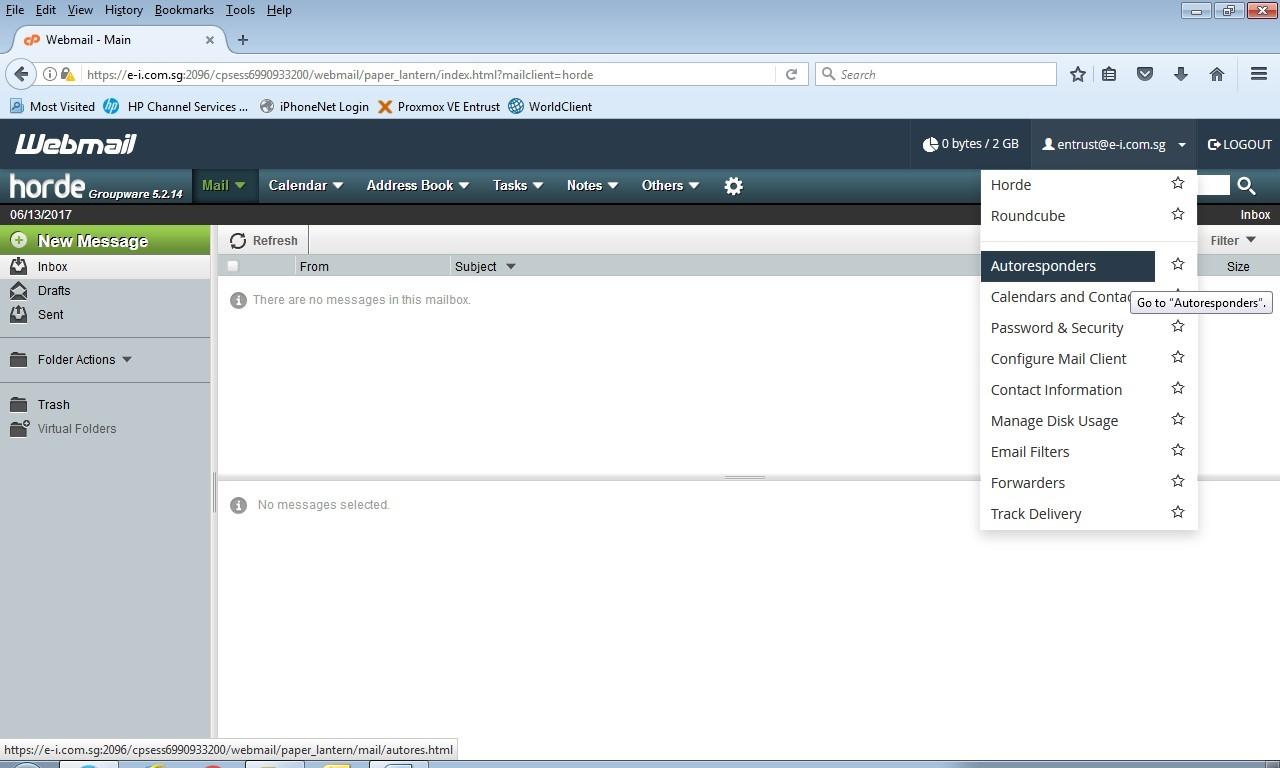
Task: Star the Roundcube entry
Action: point(1177,214)
